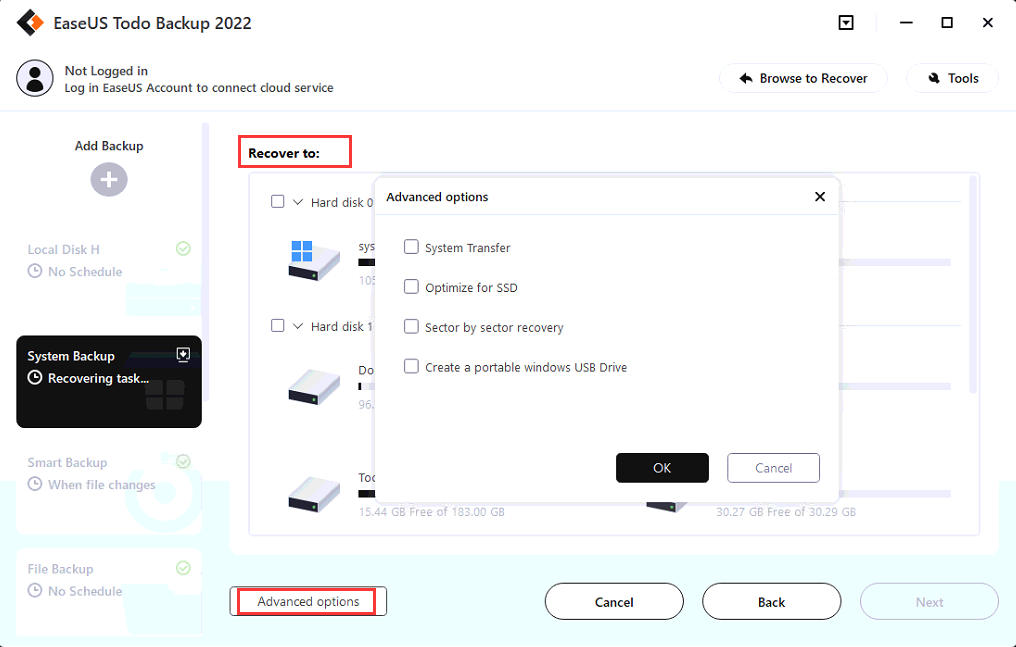Click the Add Backup label
The width and height of the screenshot is (1016, 647).
109,146
